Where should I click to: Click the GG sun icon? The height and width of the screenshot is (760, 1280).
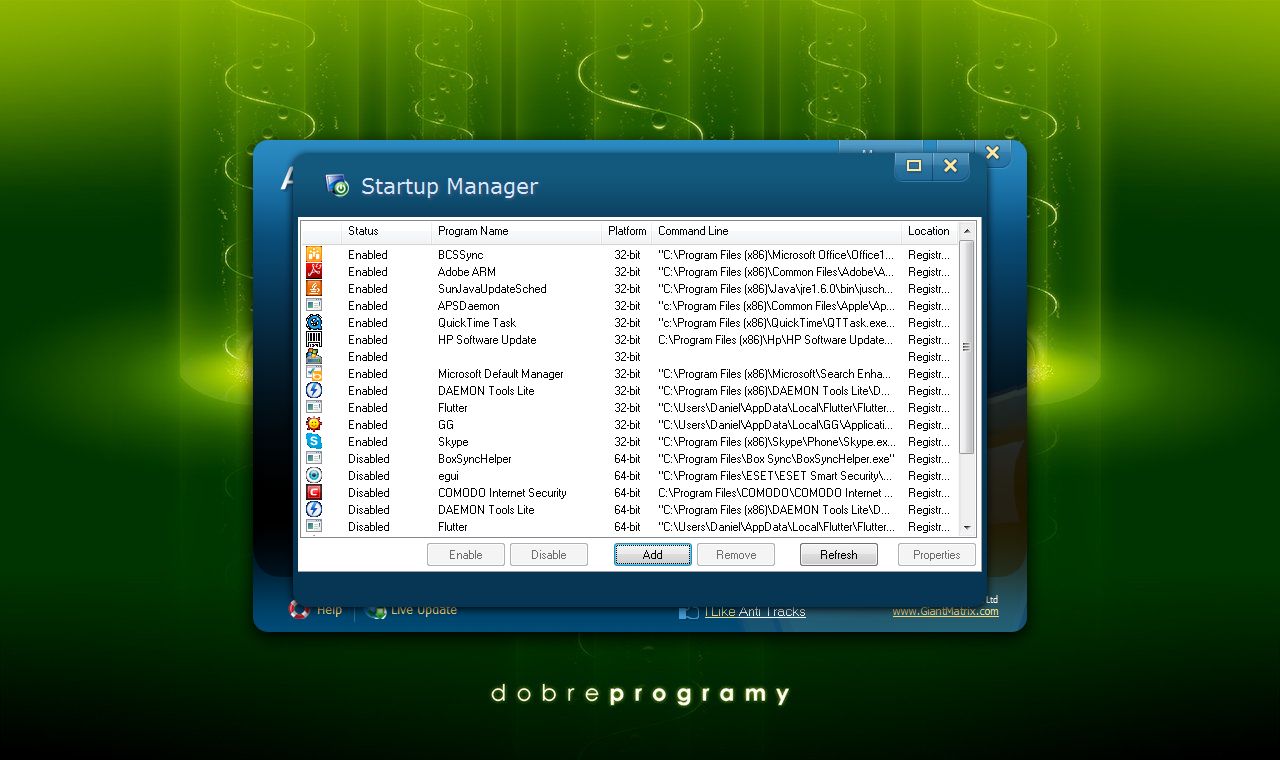pyautogui.click(x=314, y=425)
